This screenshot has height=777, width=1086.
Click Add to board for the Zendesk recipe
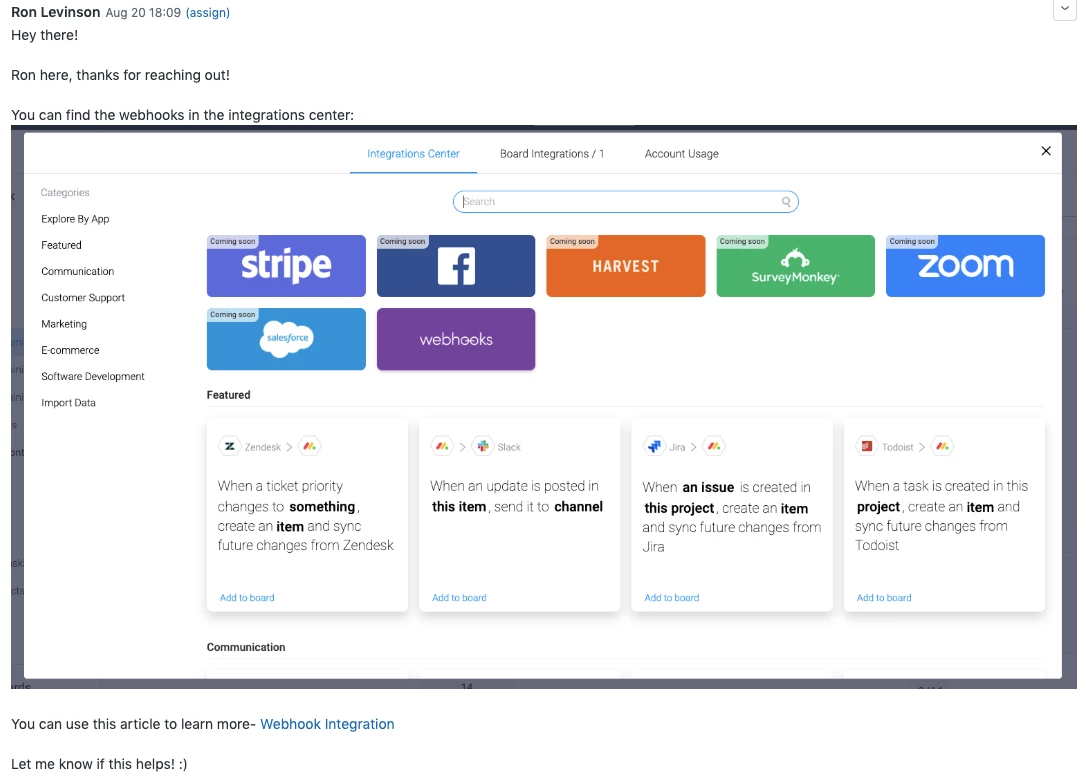pos(247,598)
